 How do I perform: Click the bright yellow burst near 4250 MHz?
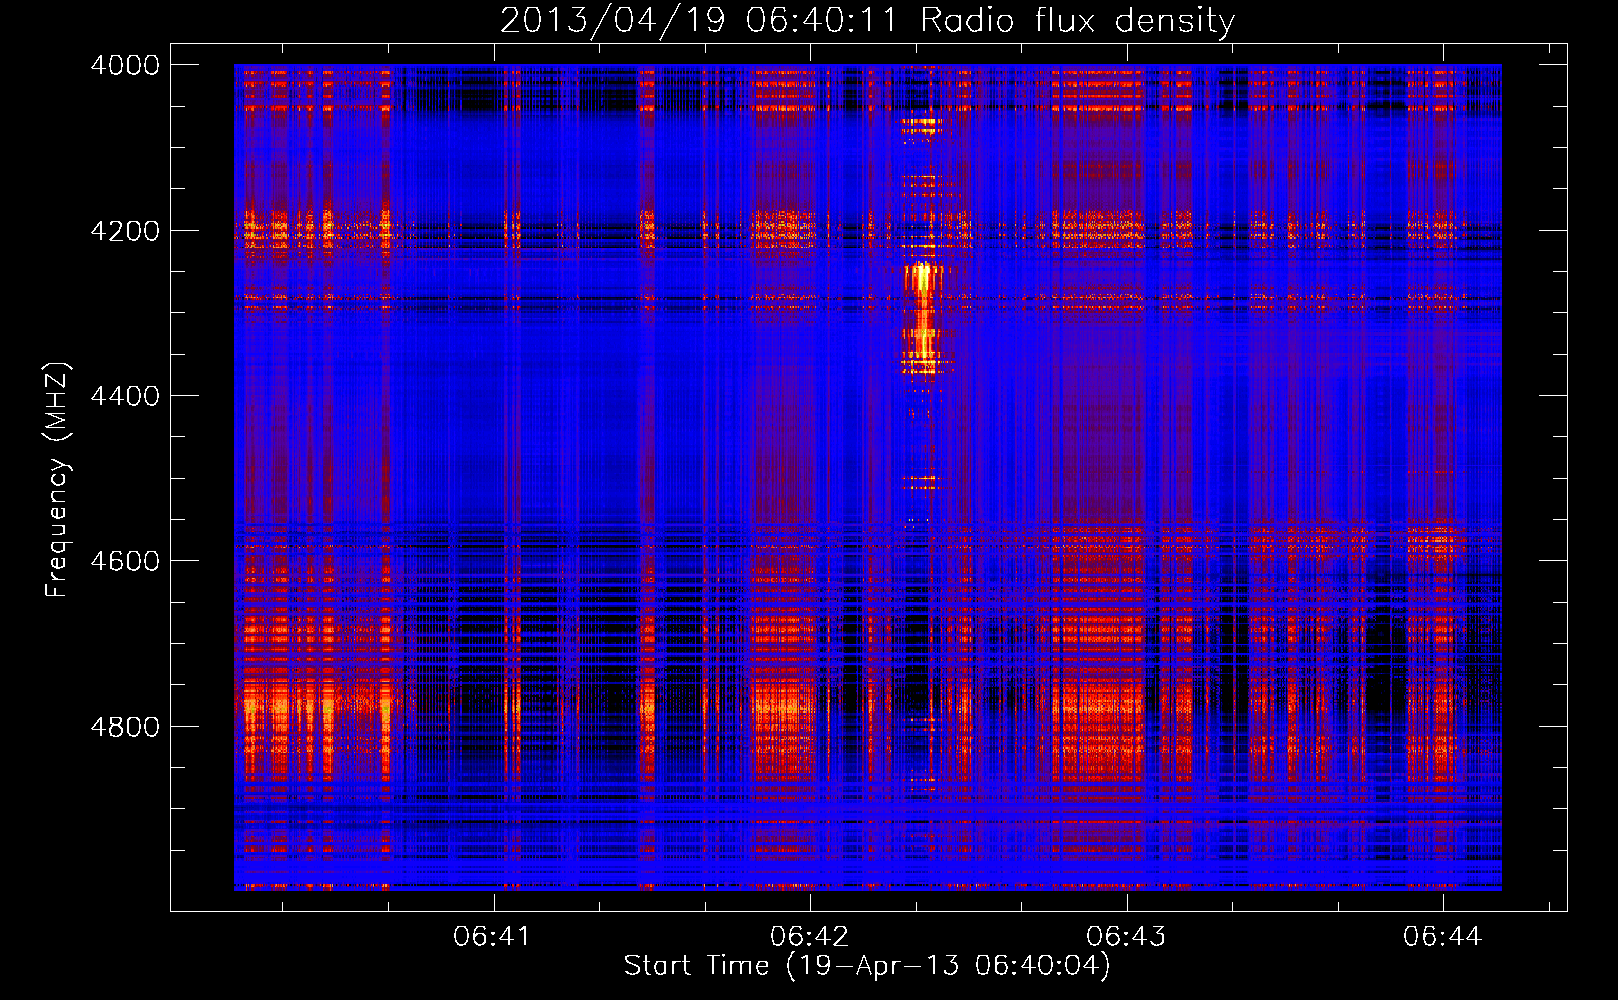click(921, 279)
